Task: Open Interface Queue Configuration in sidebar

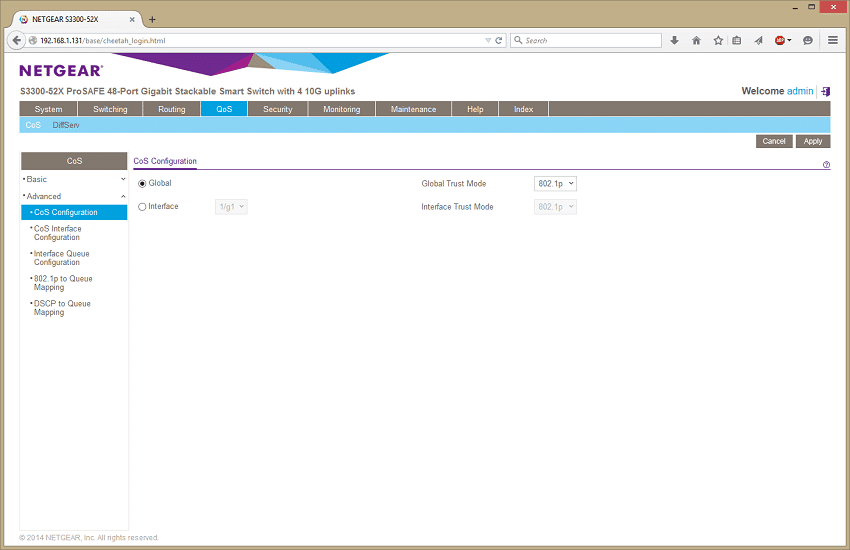Action: click(x=61, y=258)
